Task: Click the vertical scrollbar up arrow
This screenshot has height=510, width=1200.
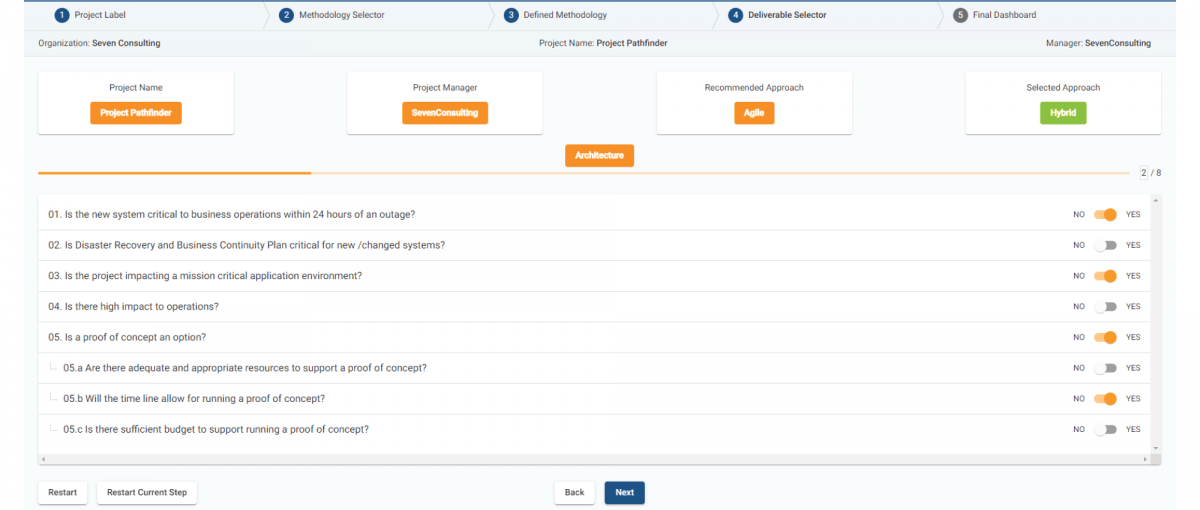Action: click(x=1156, y=200)
